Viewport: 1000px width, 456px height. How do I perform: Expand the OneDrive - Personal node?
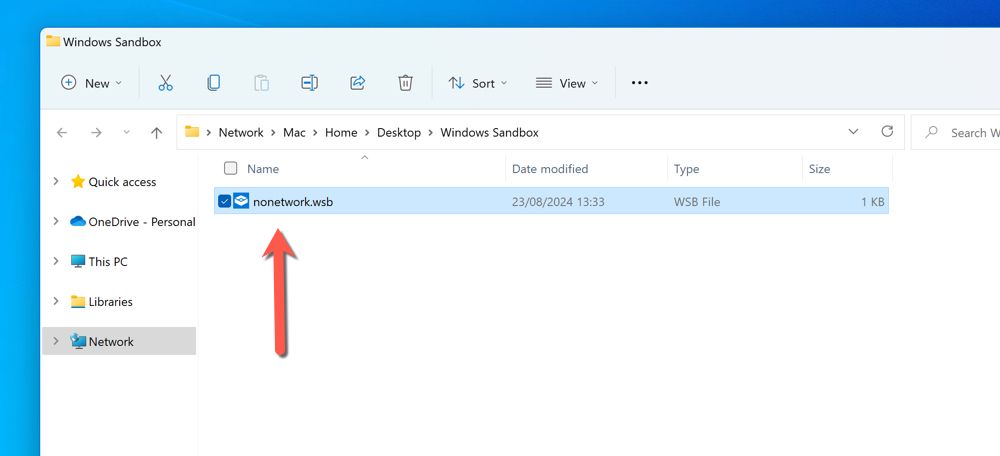[56, 221]
